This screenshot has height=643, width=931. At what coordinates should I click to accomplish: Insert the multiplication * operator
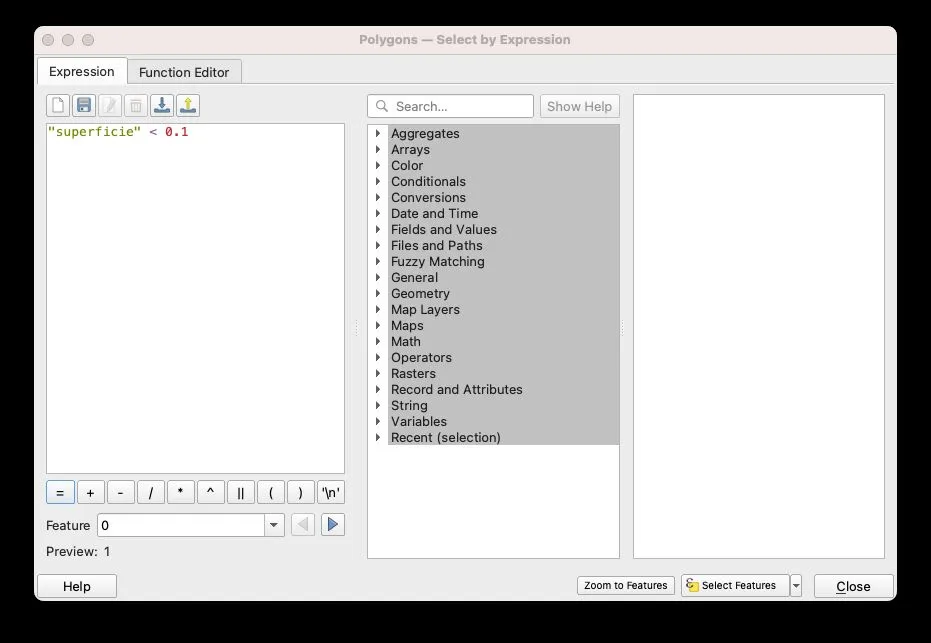[180, 493]
